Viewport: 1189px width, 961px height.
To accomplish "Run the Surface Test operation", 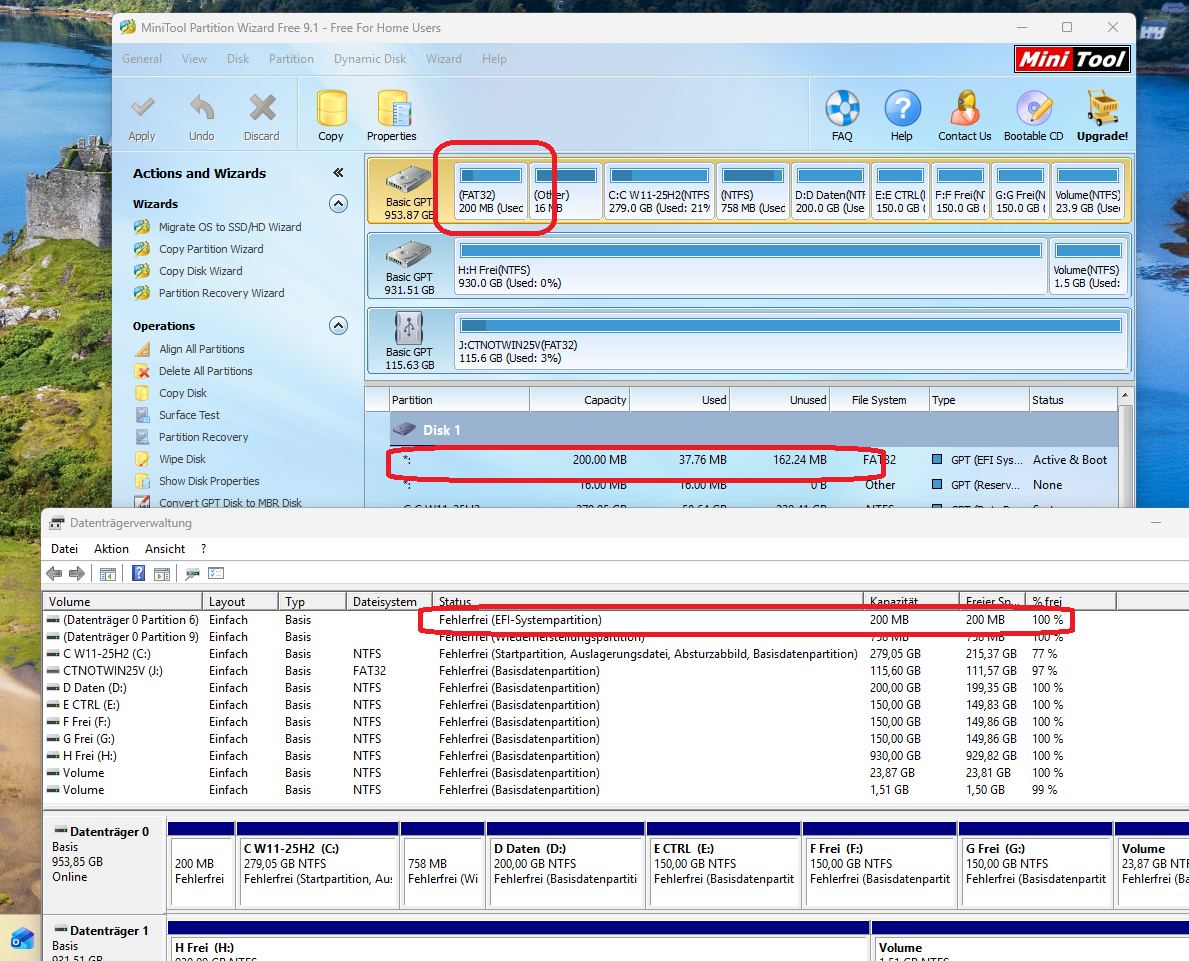I will pos(189,415).
